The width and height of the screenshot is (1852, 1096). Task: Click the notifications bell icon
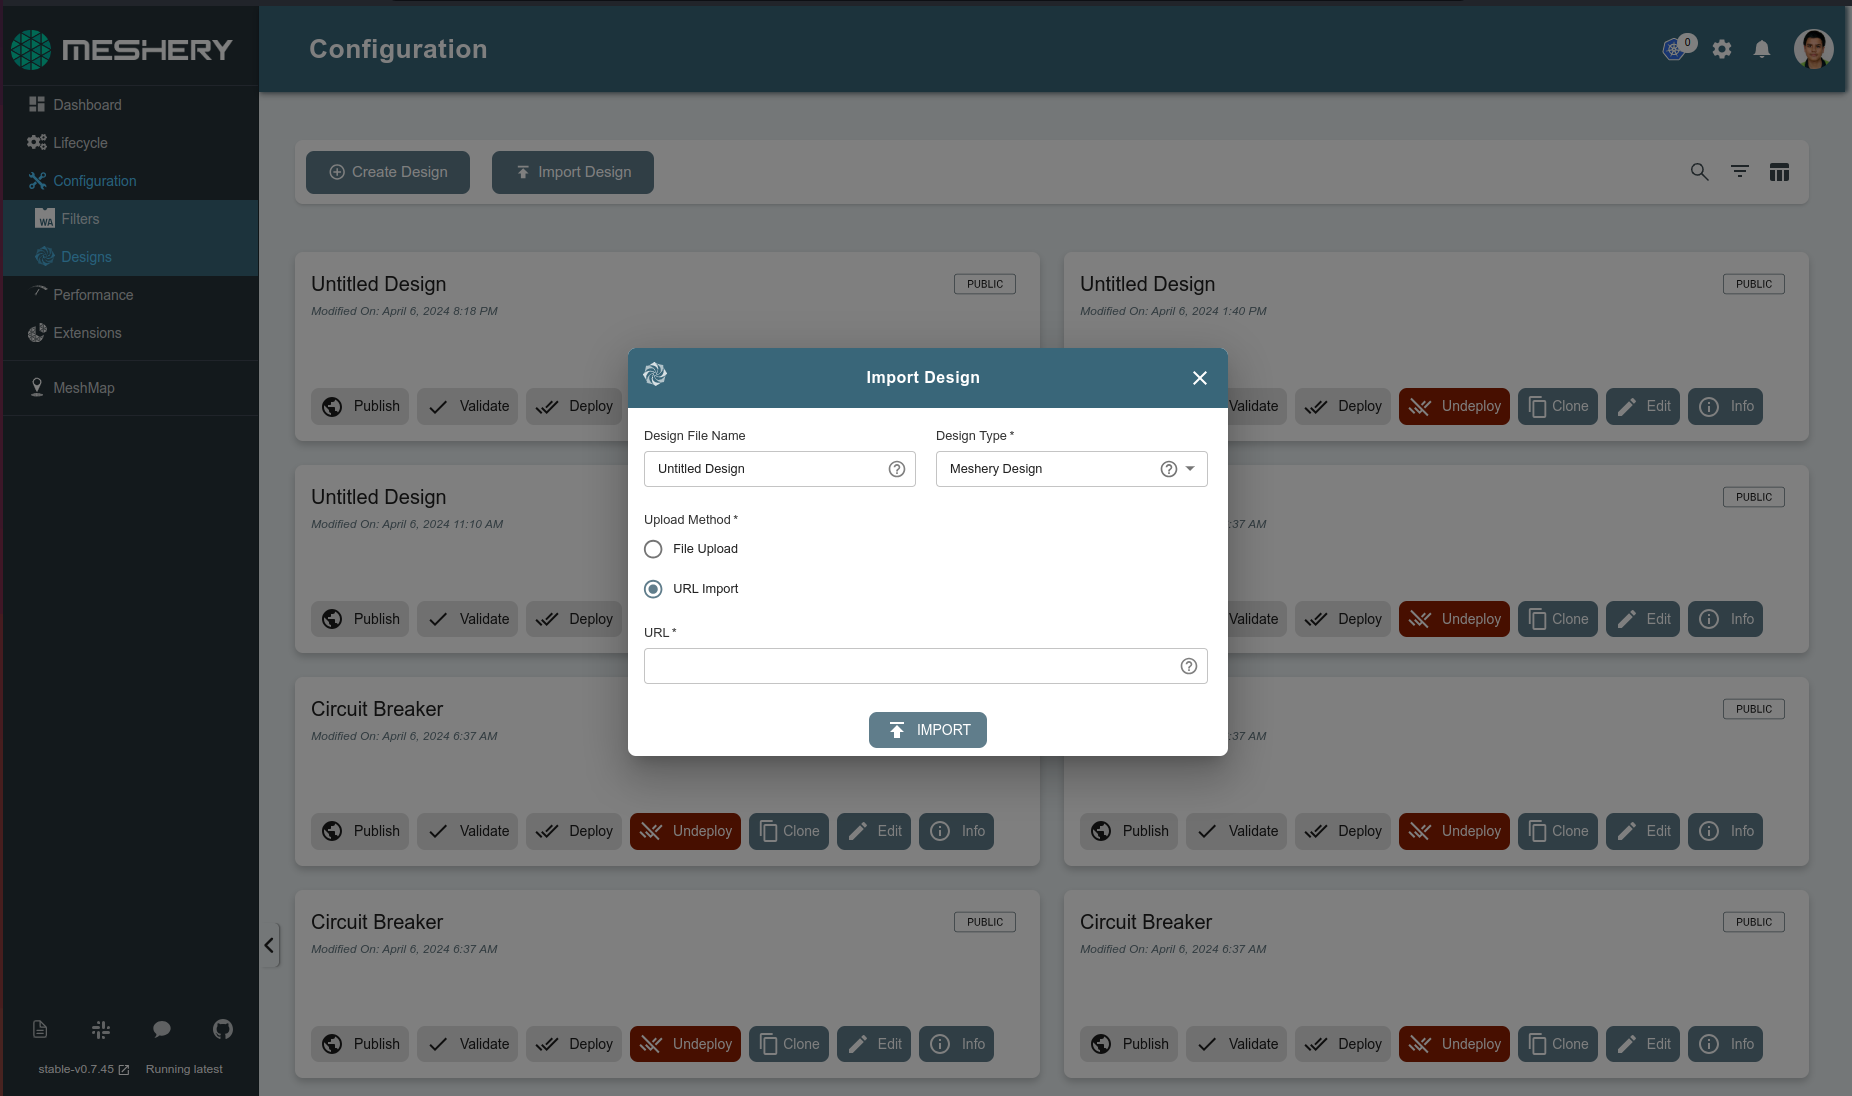click(x=1762, y=49)
